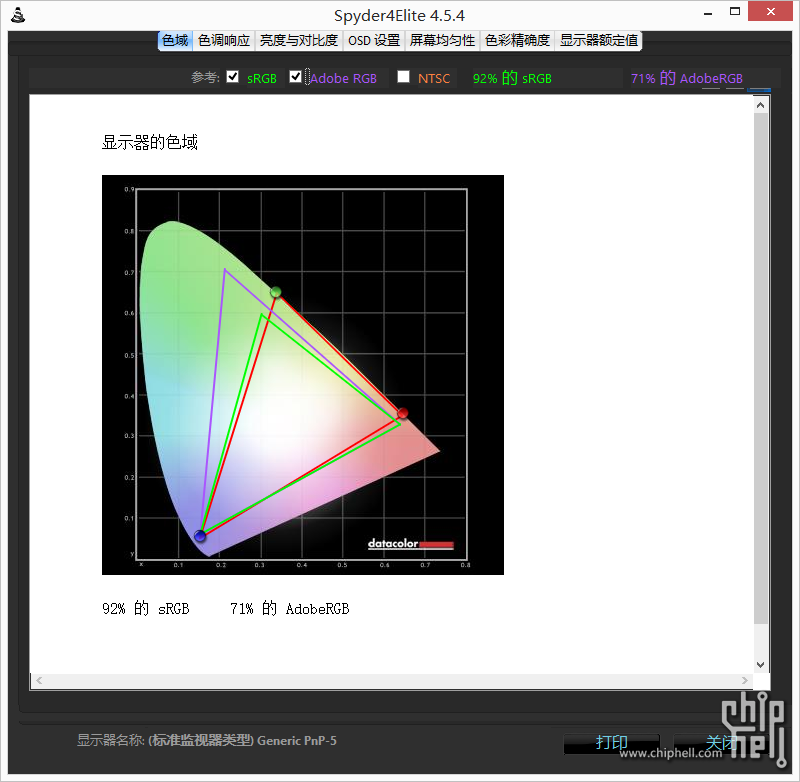This screenshot has width=800, height=782.
Task: Click the green primary point on gamut chart
Action: (276, 292)
